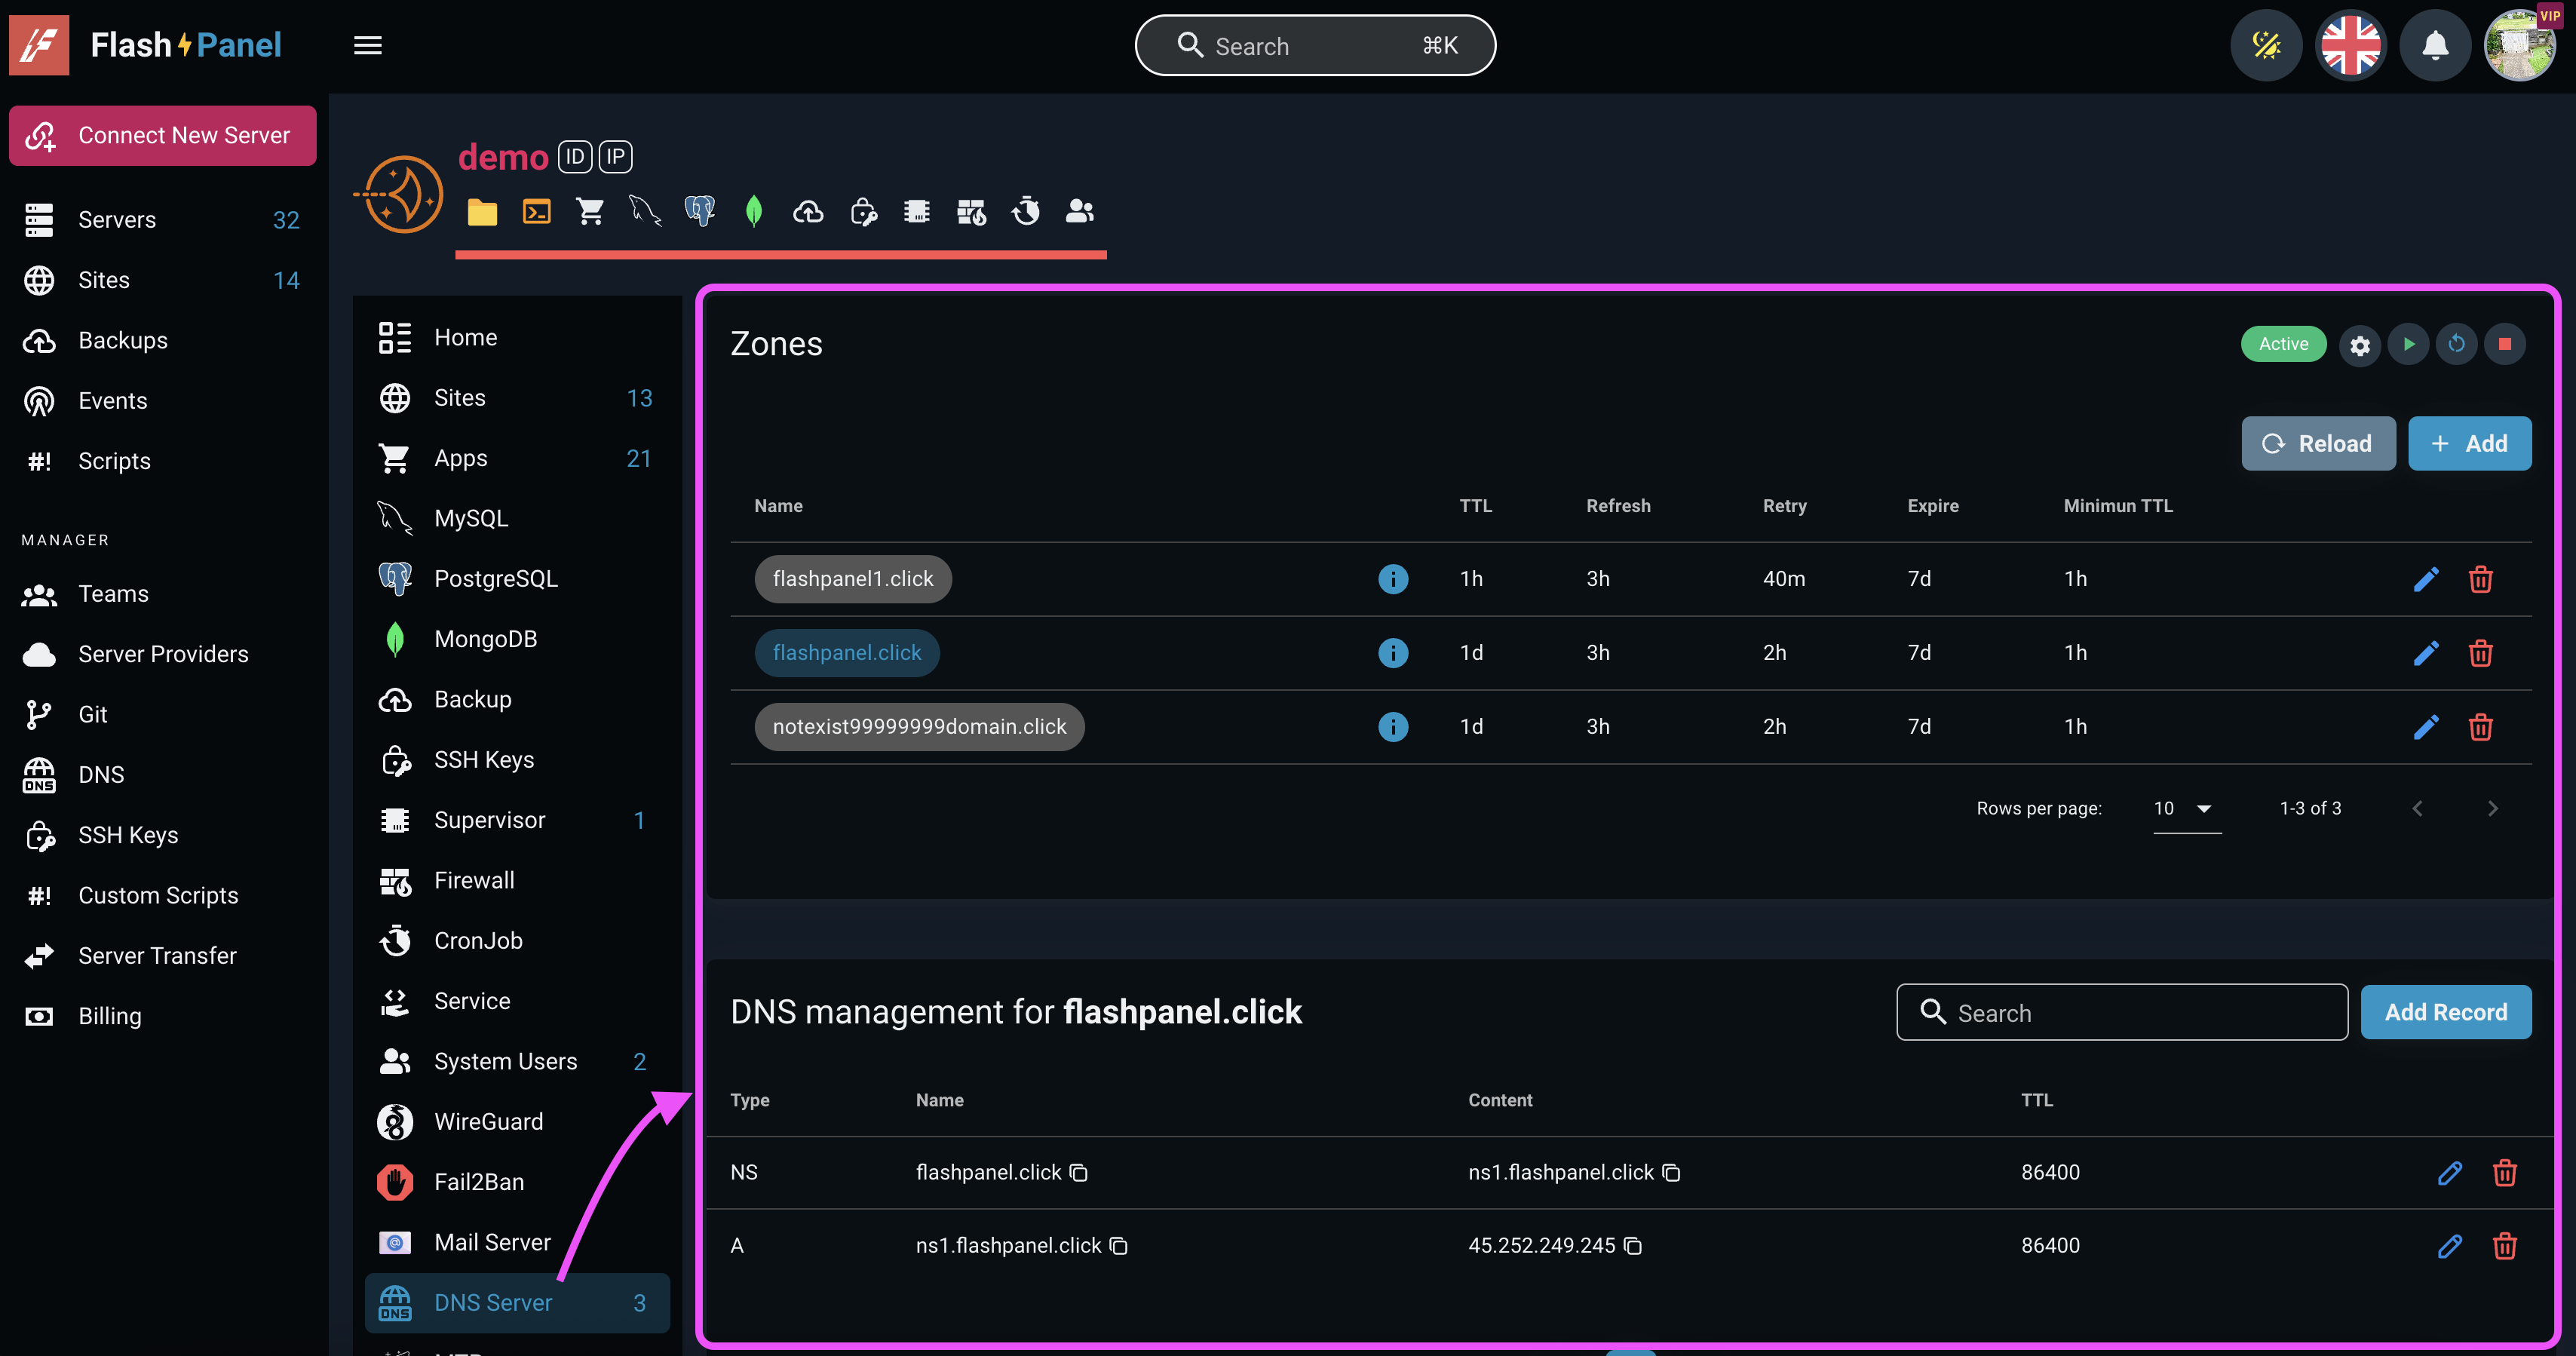Click the Connect New Server button
The image size is (2576, 1356).
162,135
